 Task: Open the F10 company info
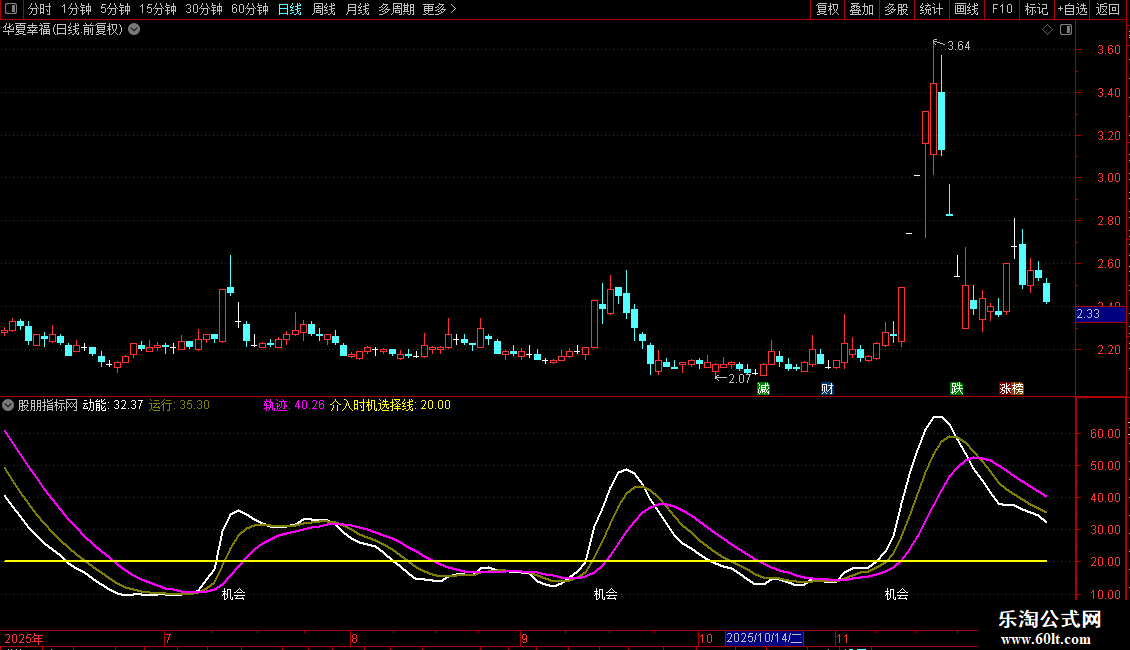pyautogui.click(x=1001, y=9)
